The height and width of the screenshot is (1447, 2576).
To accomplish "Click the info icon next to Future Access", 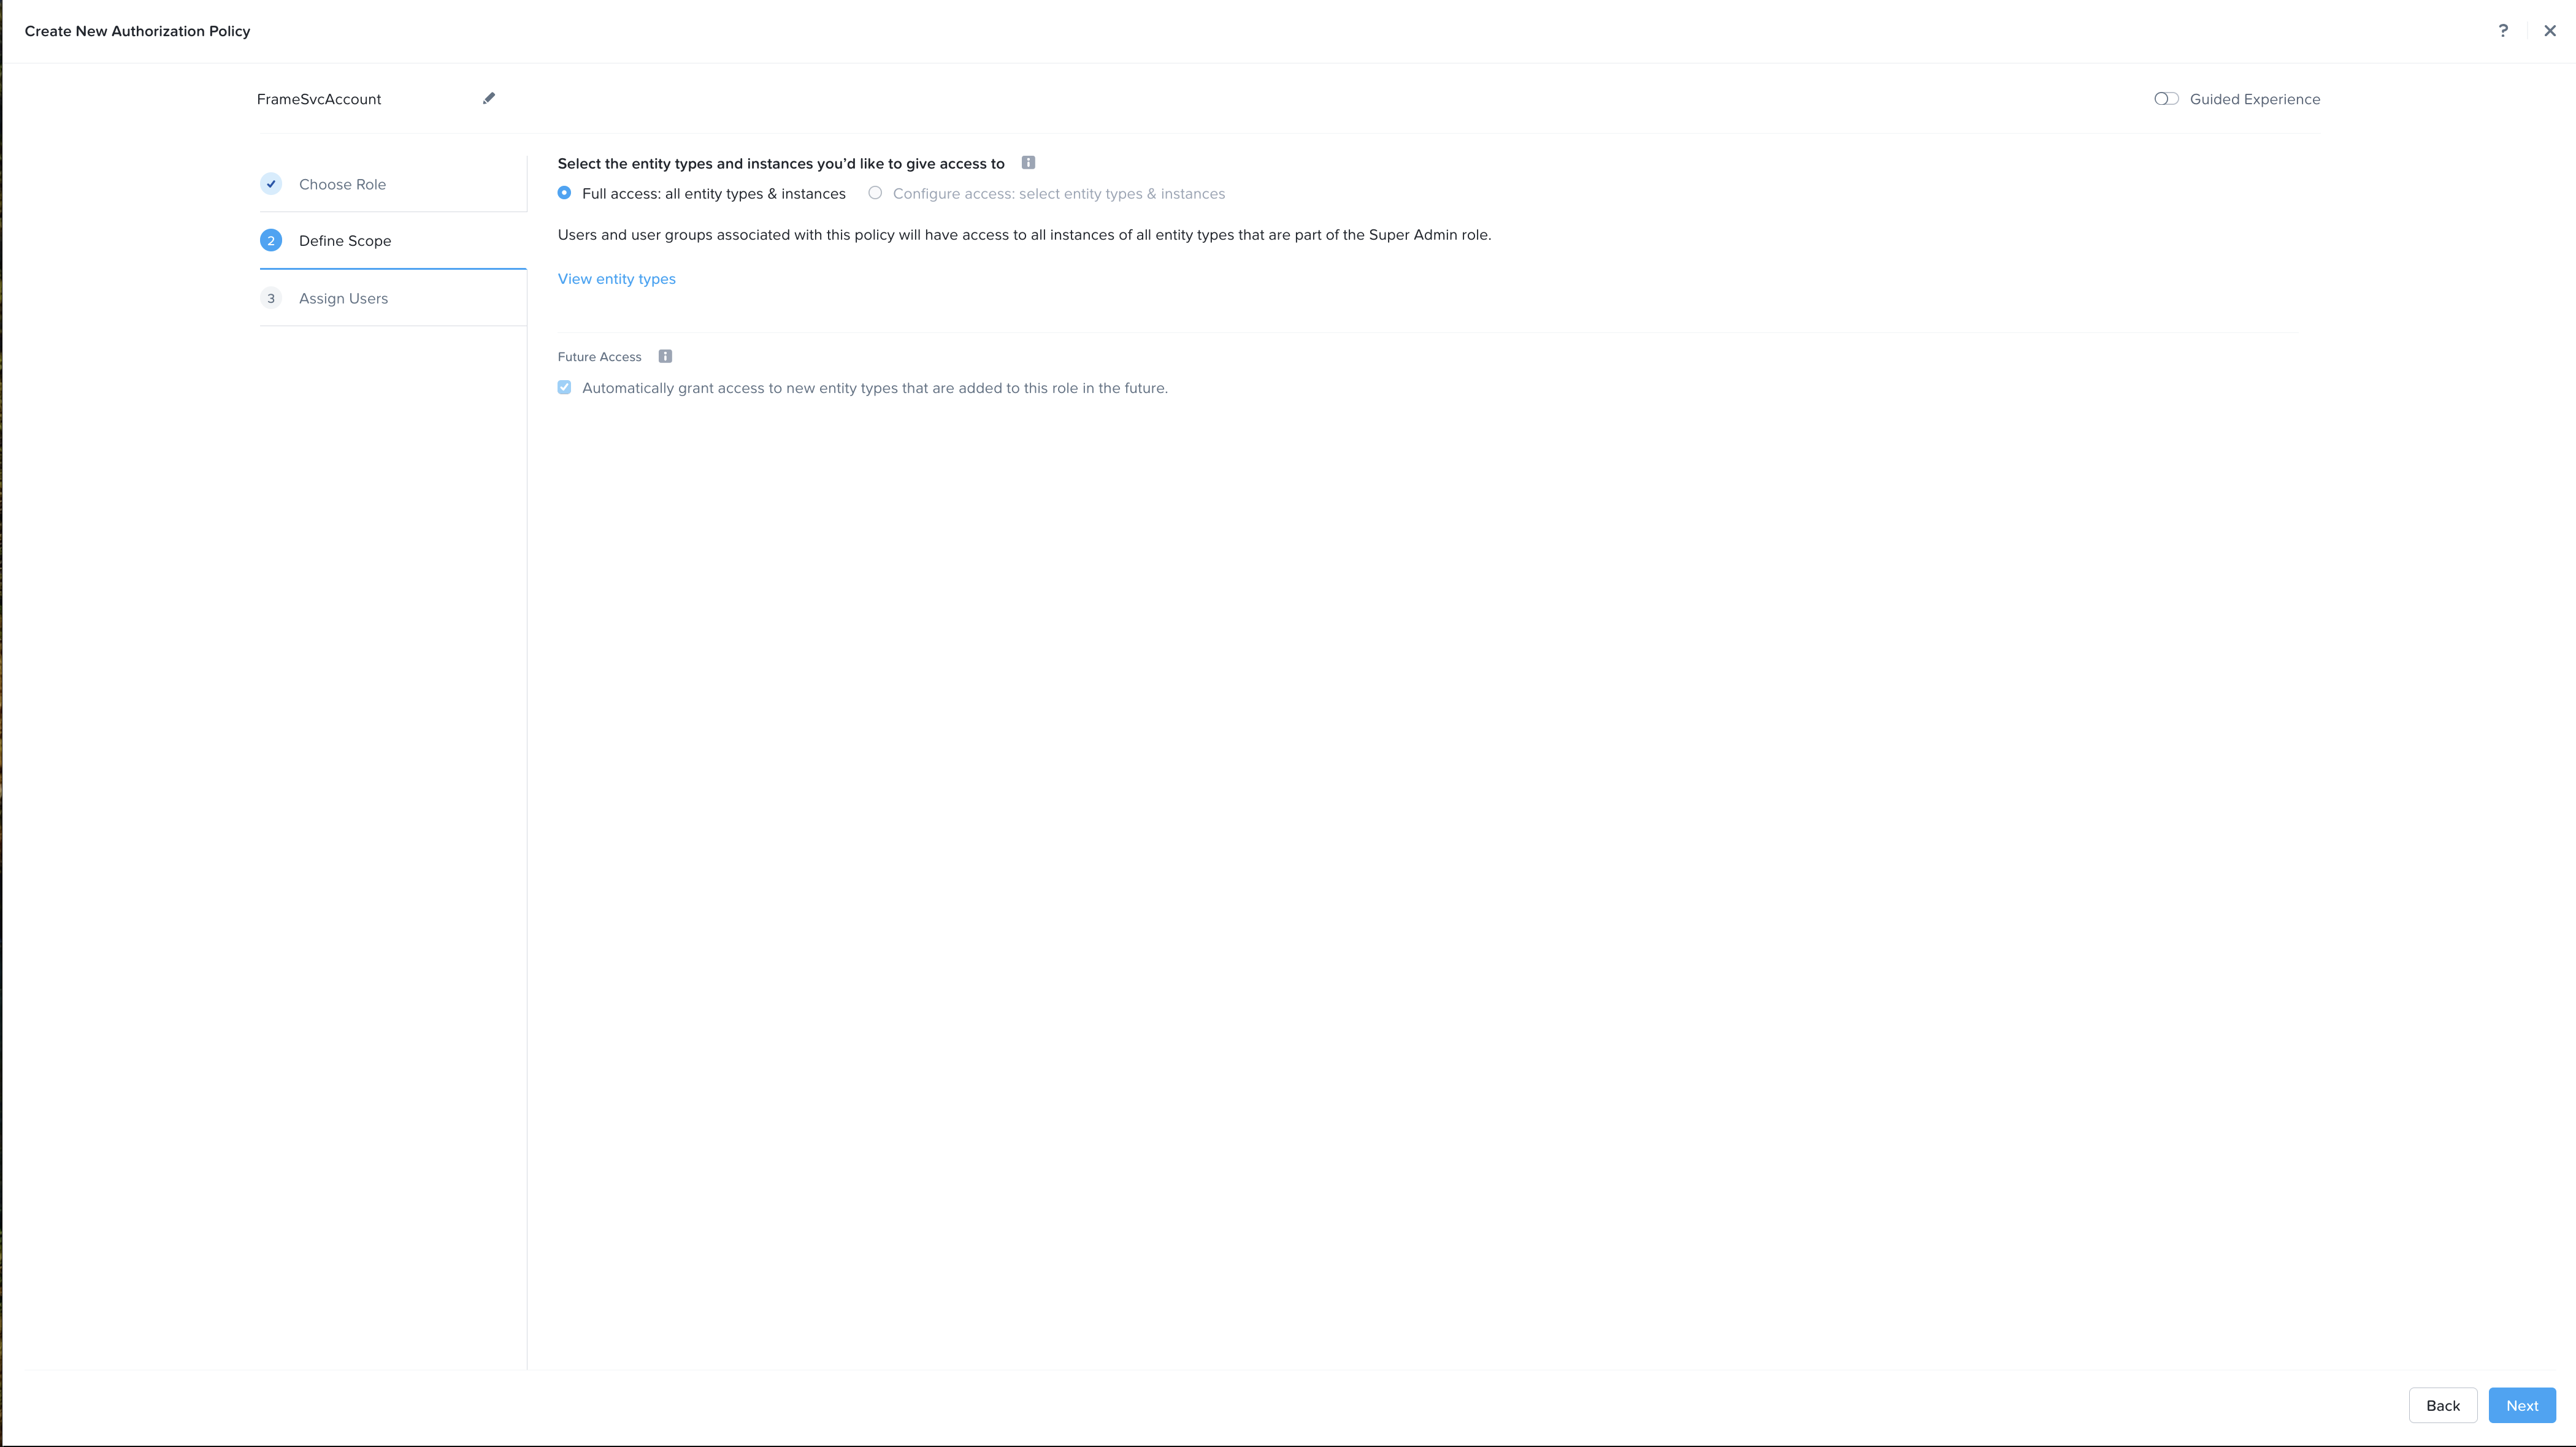I will (665, 356).
